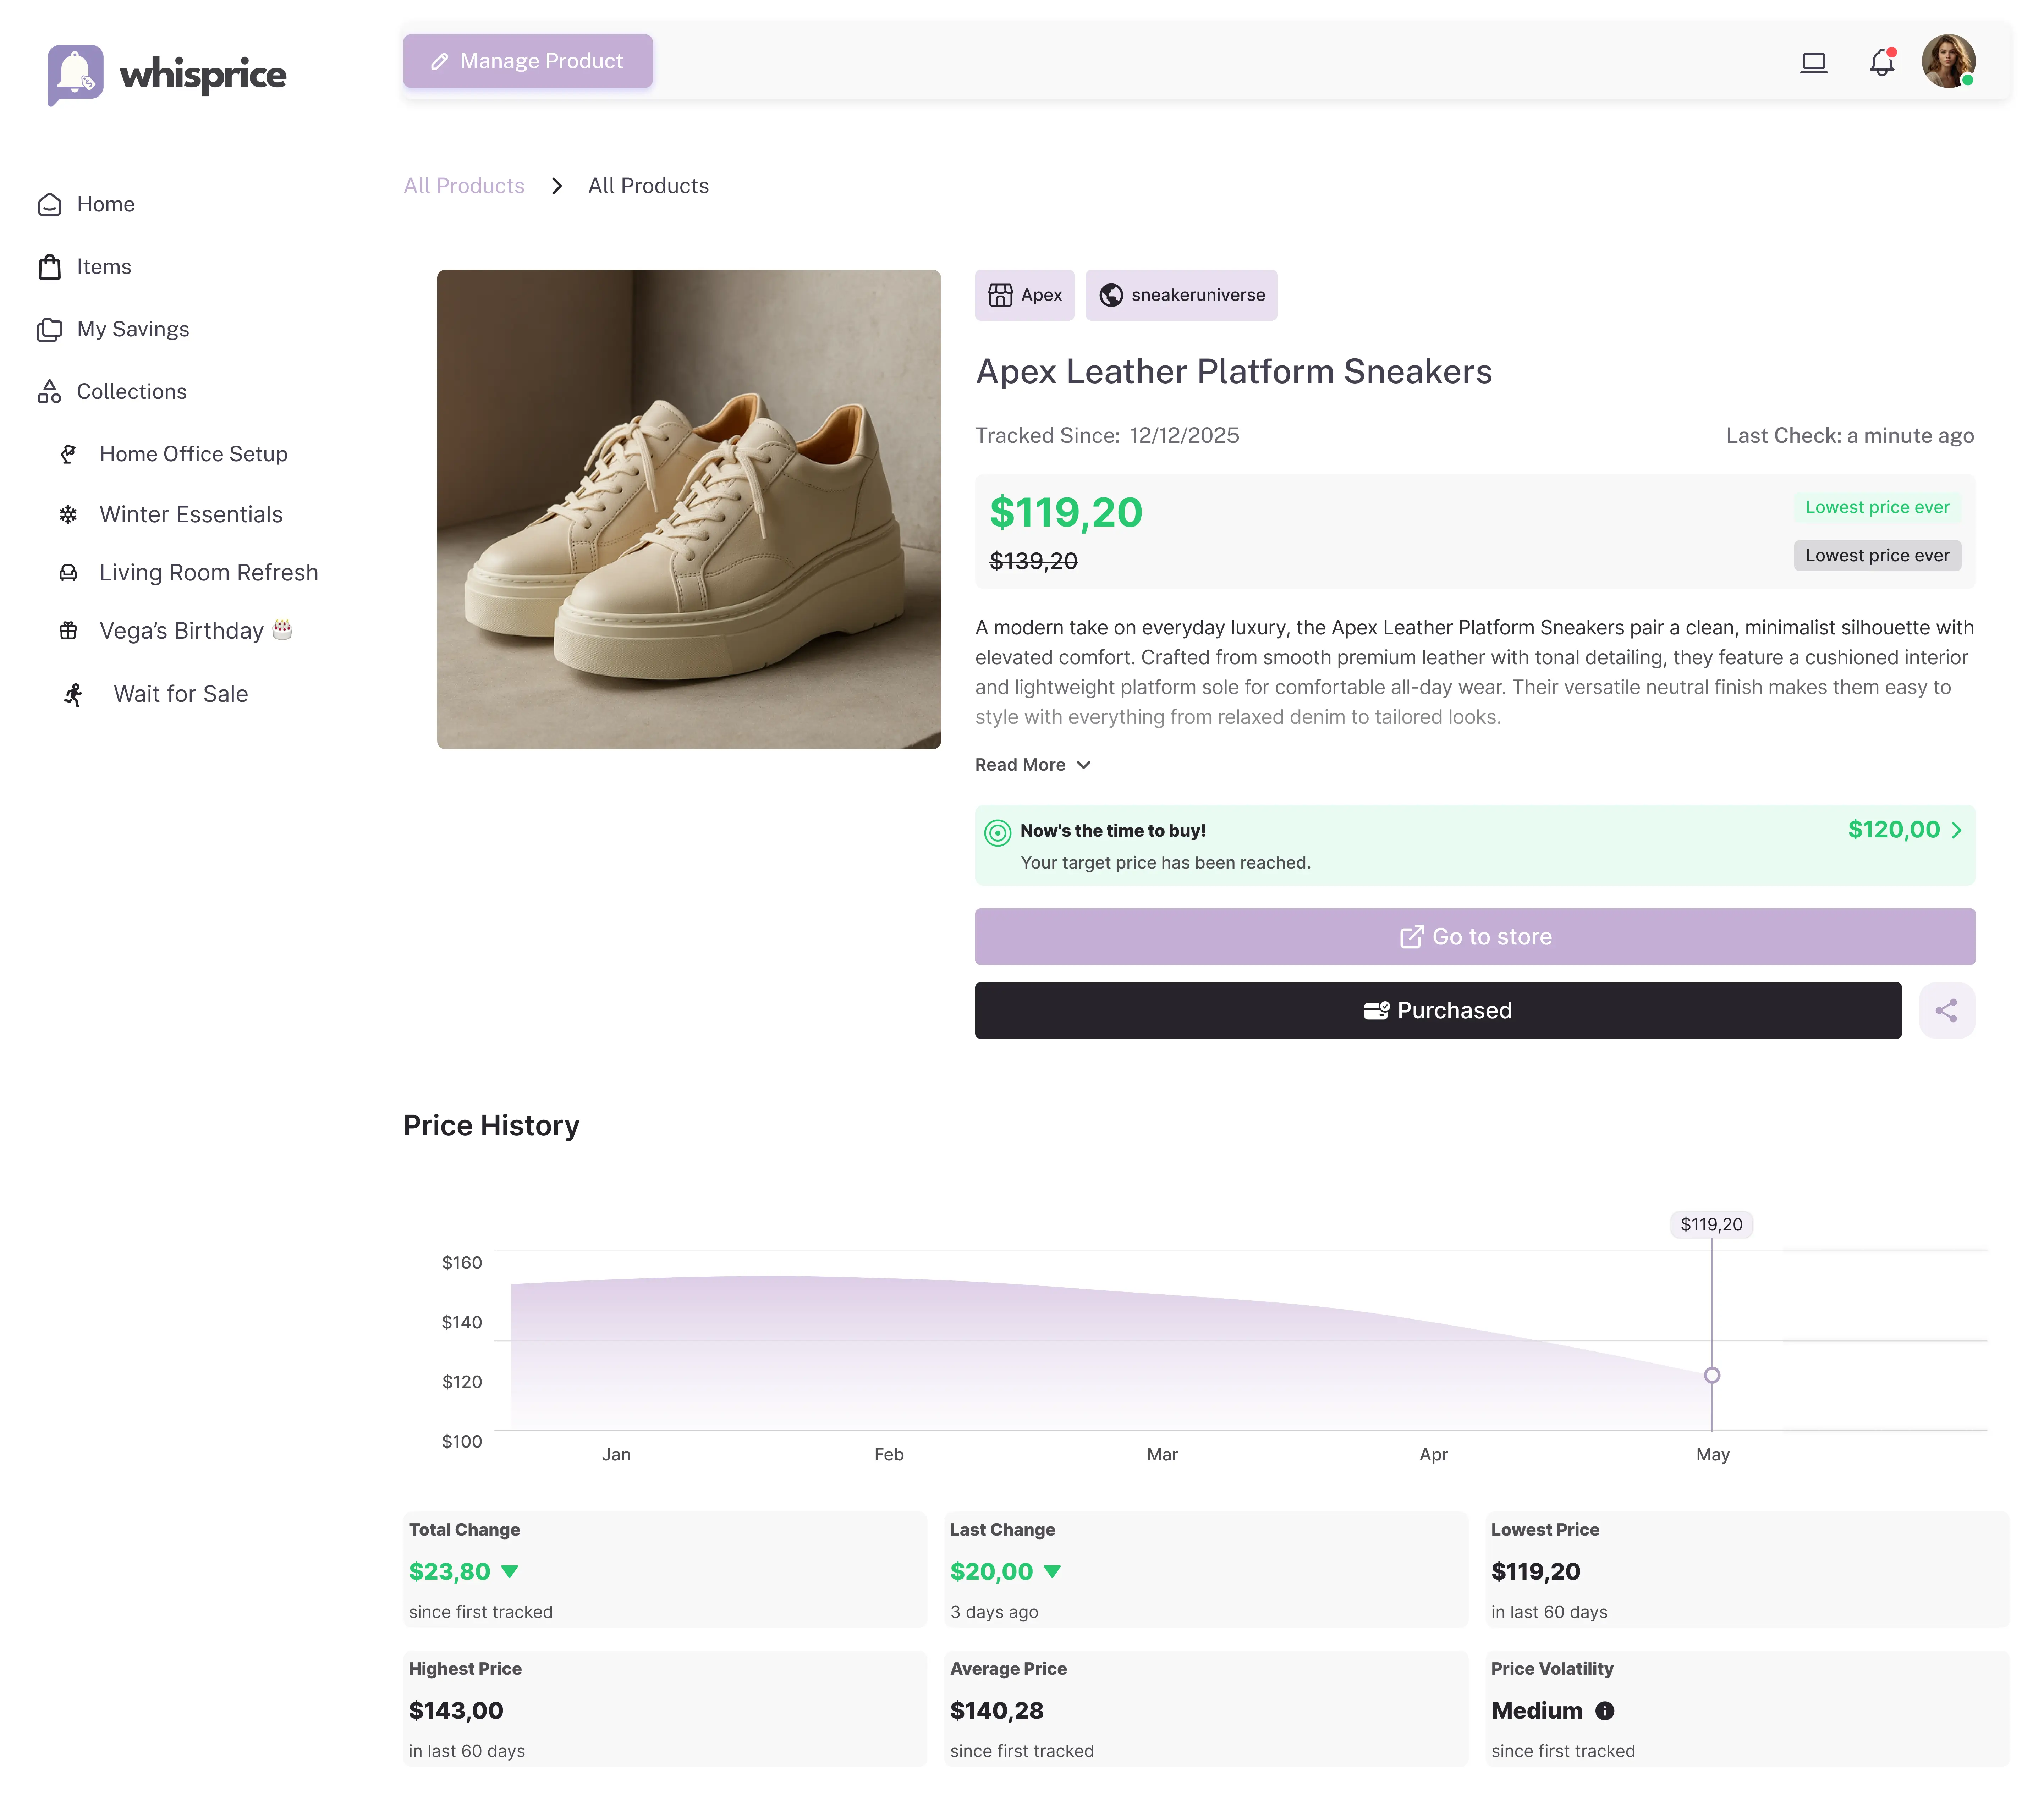
Task: Mark the item as Purchased
Action: pyautogui.click(x=1438, y=1010)
